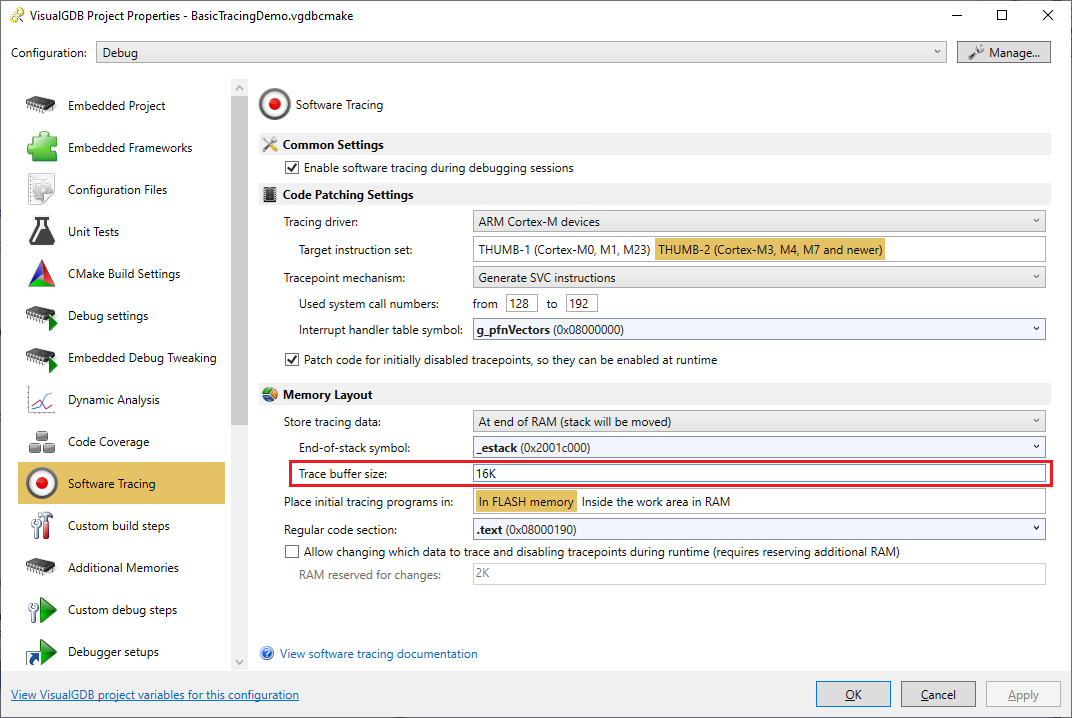
Task: Click the Dynamic Analysis graph icon
Action: [x=41, y=400]
